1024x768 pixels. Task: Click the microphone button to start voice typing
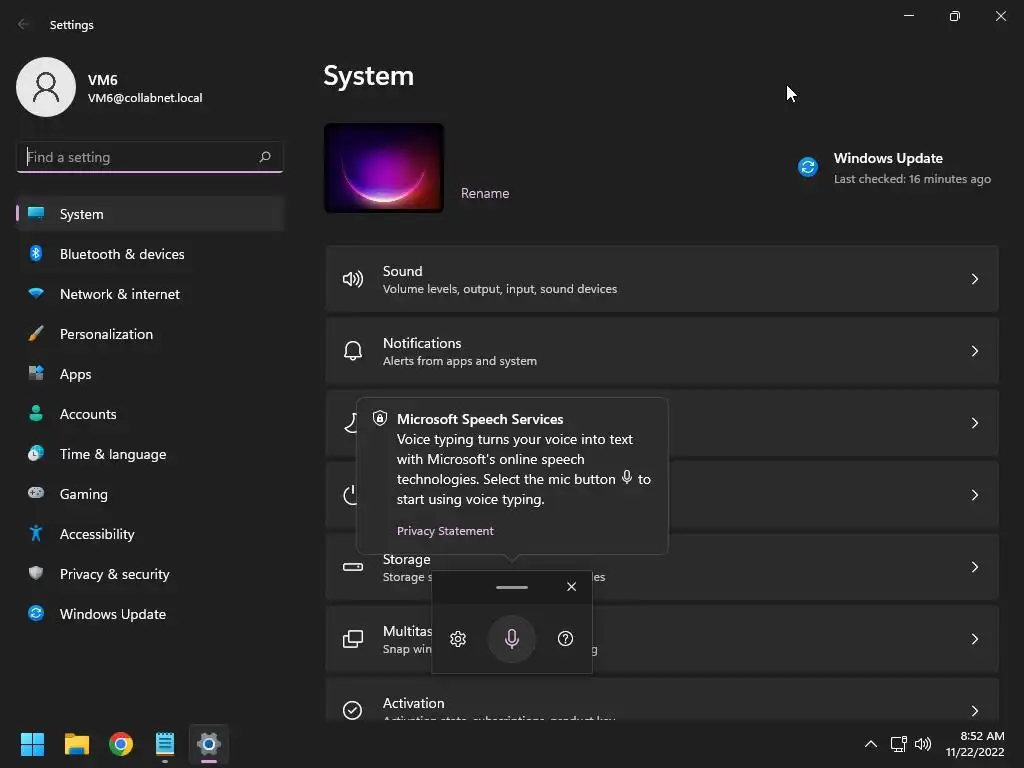511,638
